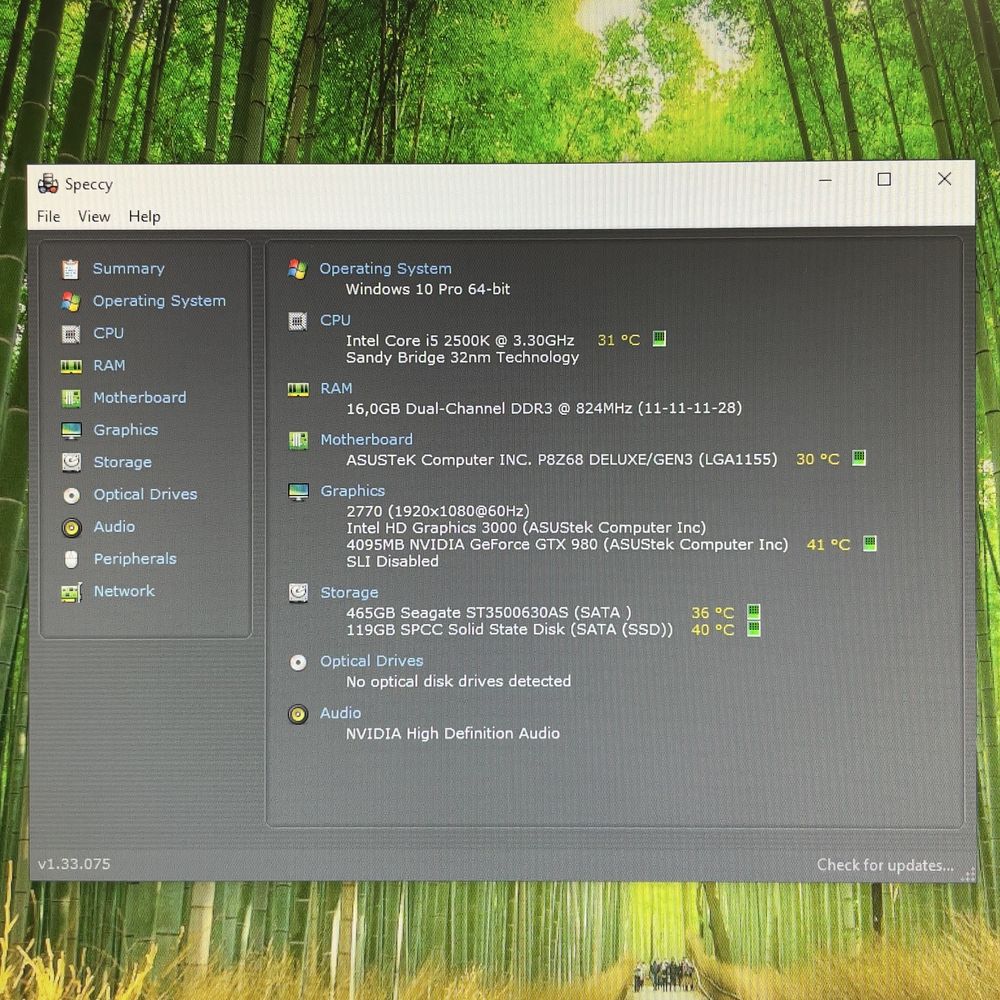Click the NVIDIA High Definition Audio text
The width and height of the screenshot is (1000, 1000).
point(453,733)
